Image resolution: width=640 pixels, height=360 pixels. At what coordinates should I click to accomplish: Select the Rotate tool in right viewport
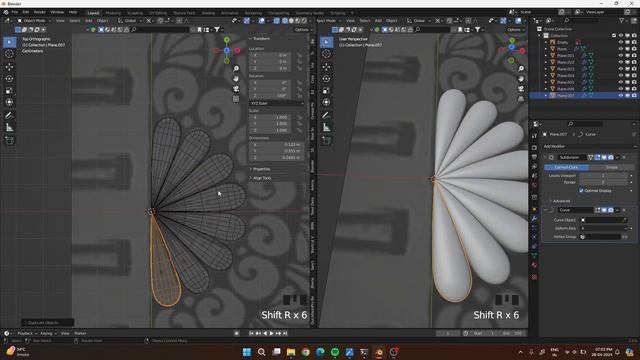326,78
